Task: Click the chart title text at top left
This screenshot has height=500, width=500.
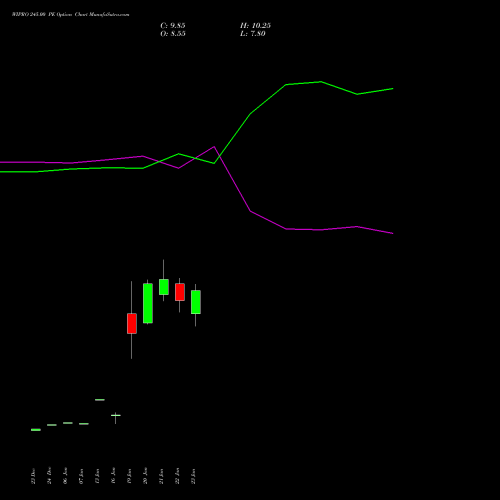Action: (70, 15)
